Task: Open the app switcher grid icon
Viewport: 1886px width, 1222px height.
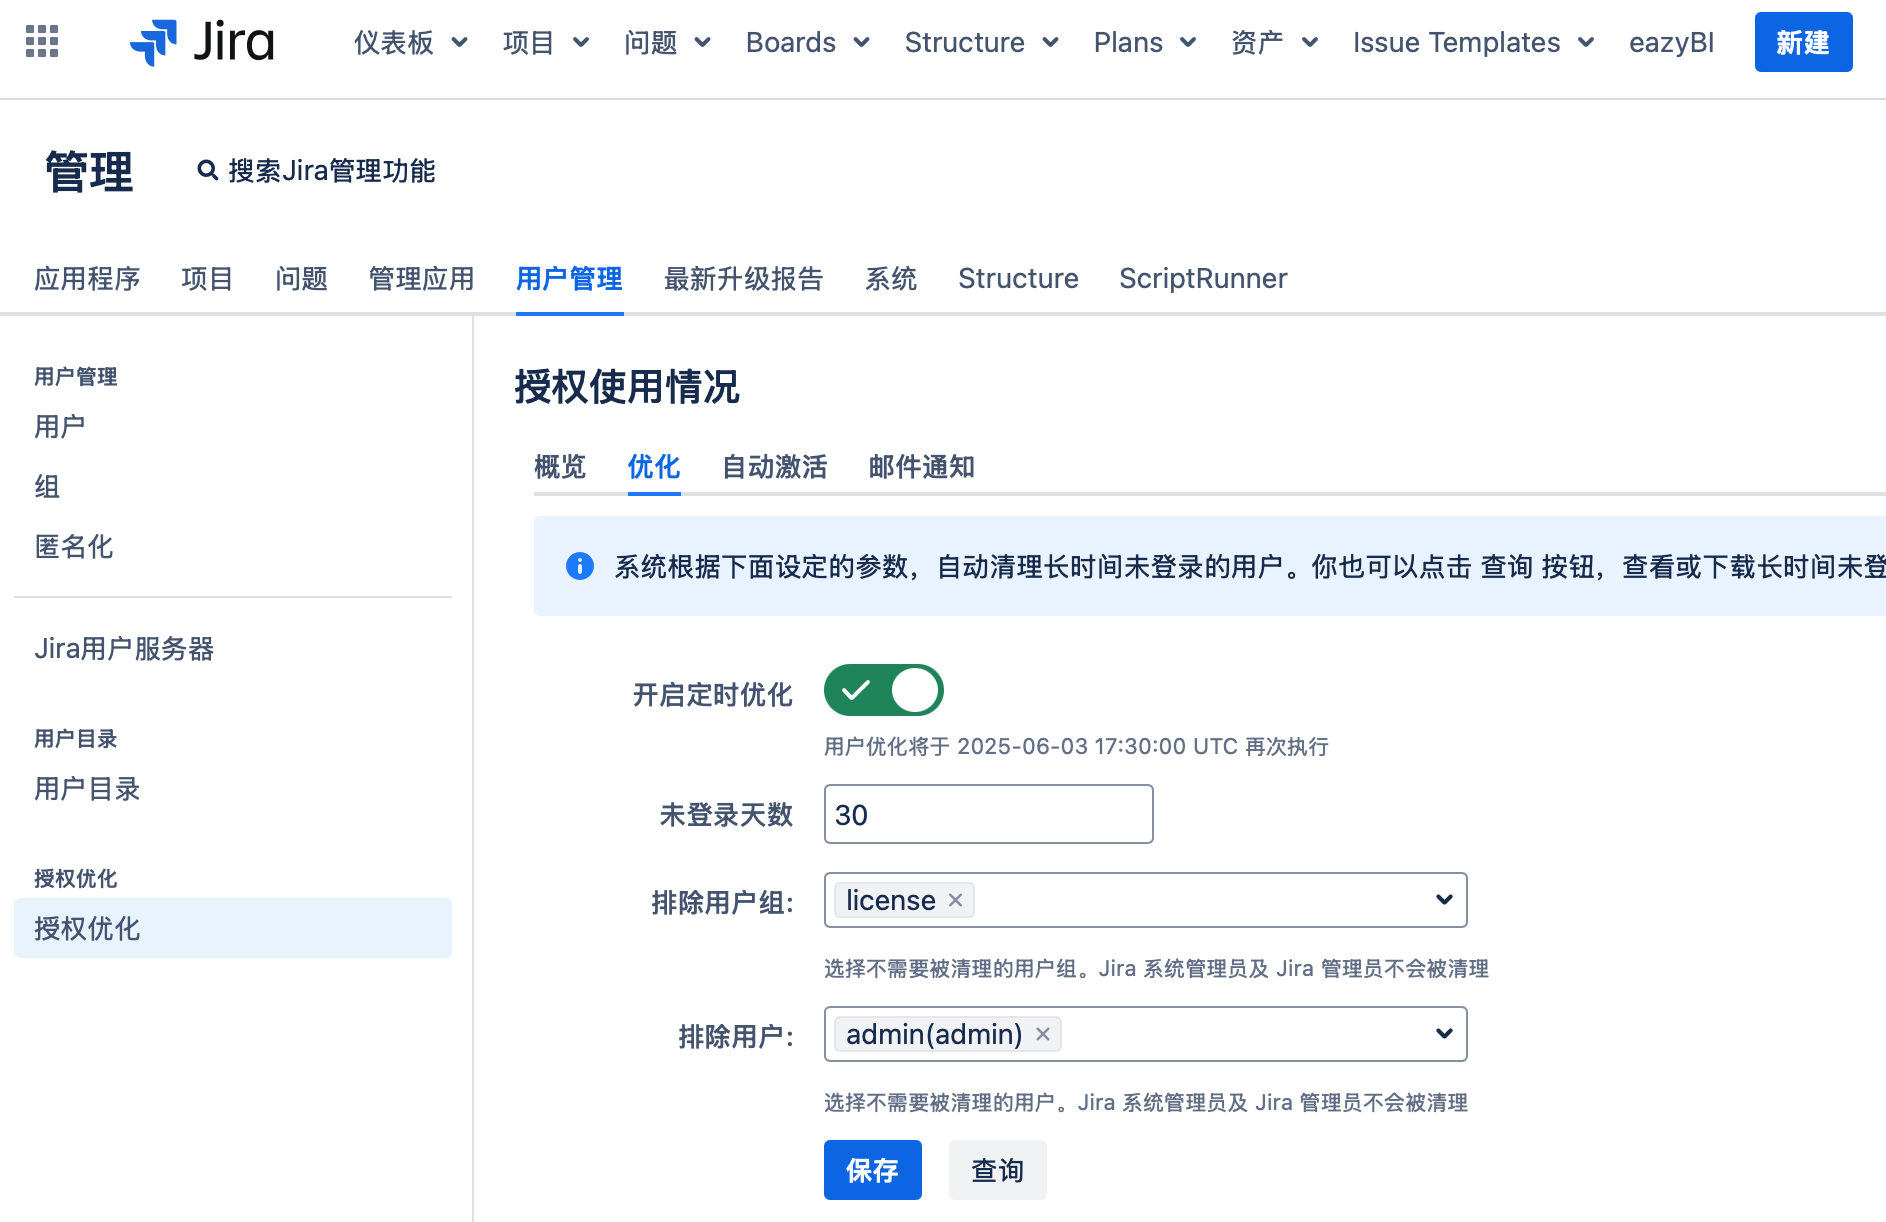Action: click(x=42, y=42)
